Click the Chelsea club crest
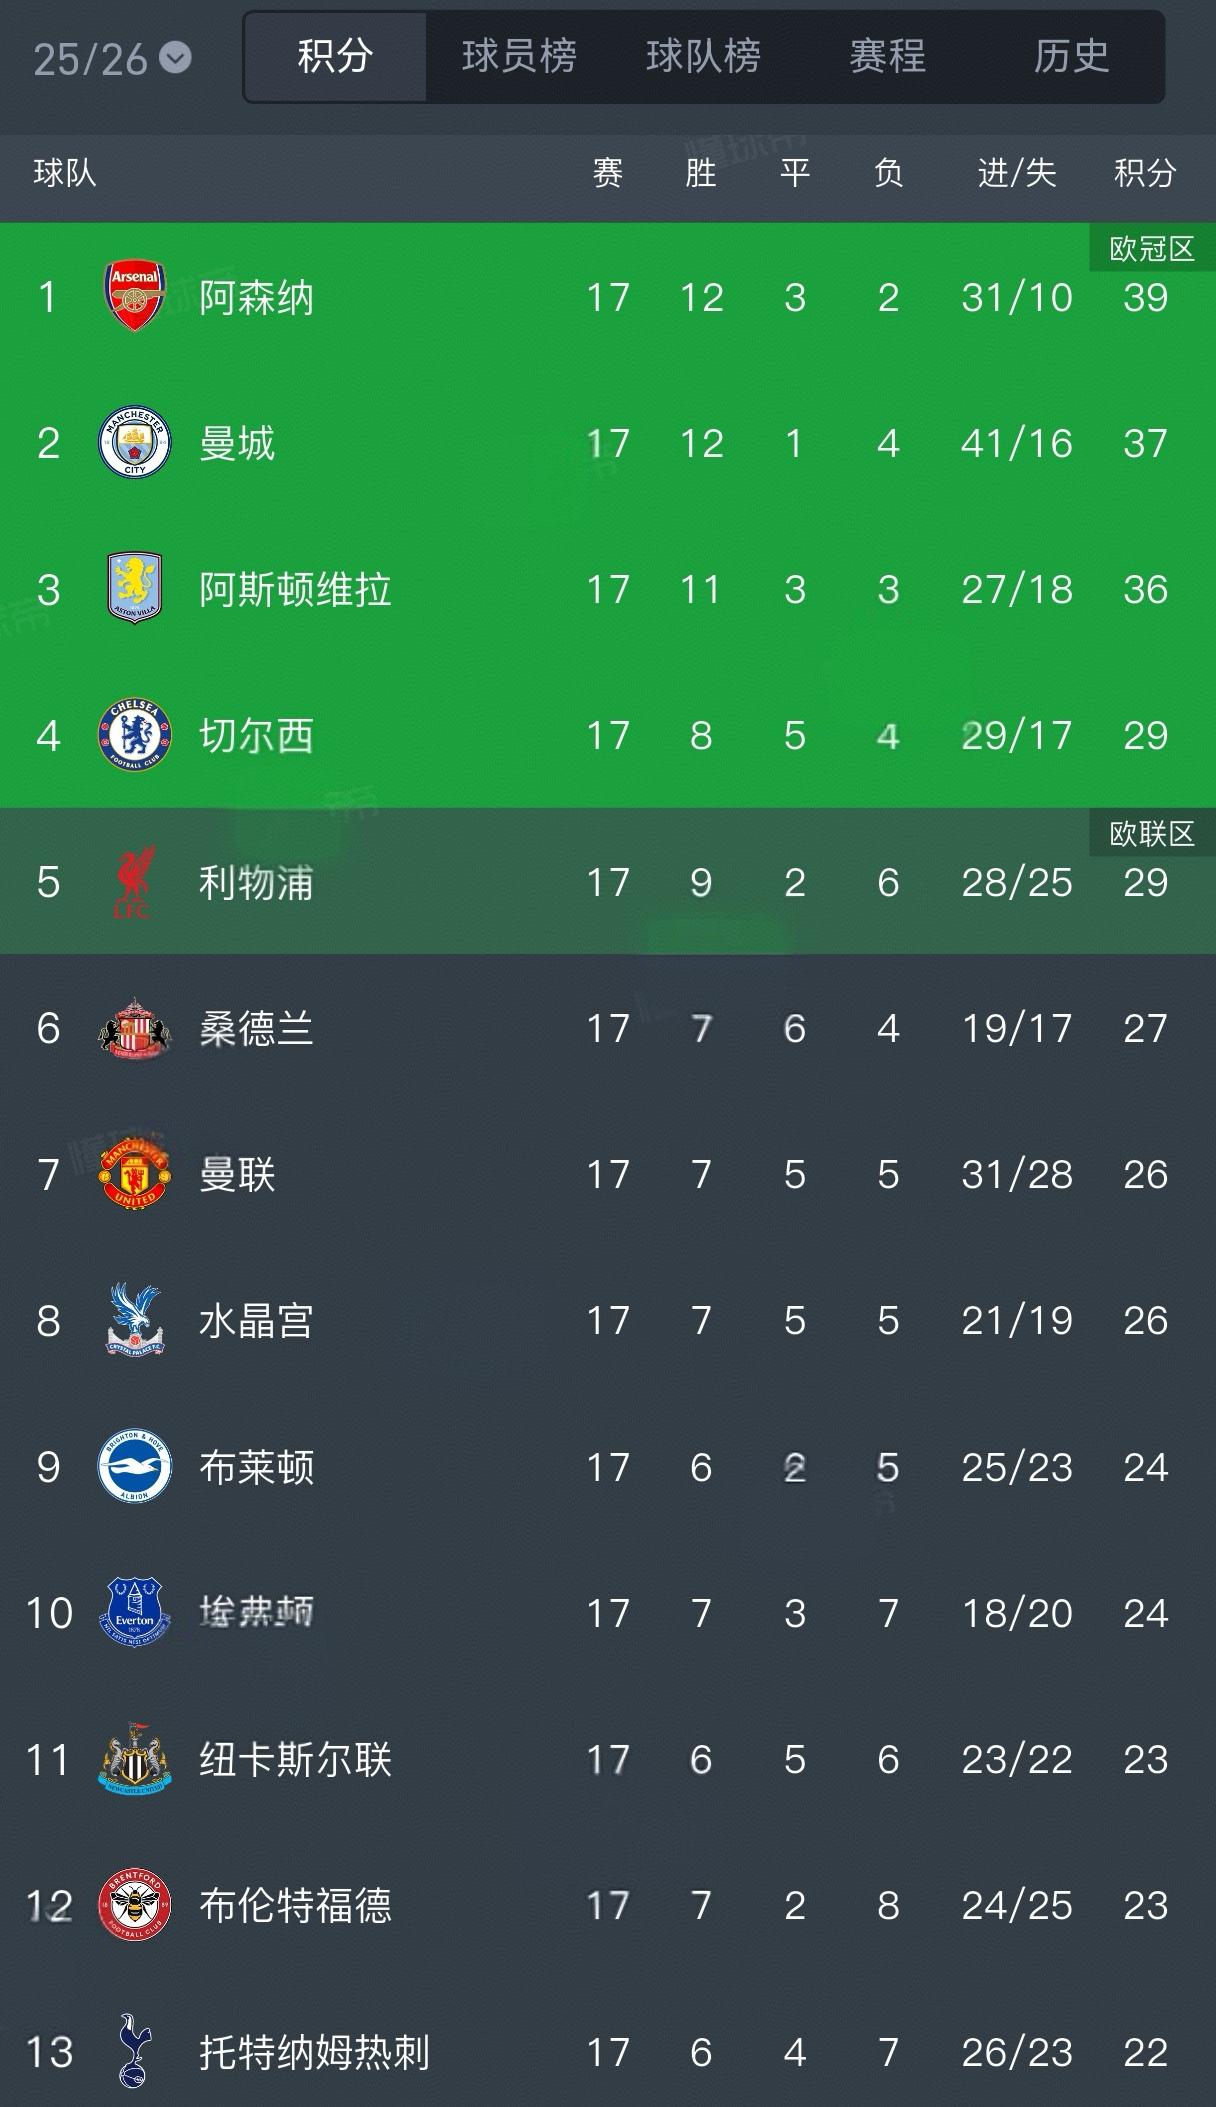This screenshot has height=2107, width=1216. [x=135, y=736]
